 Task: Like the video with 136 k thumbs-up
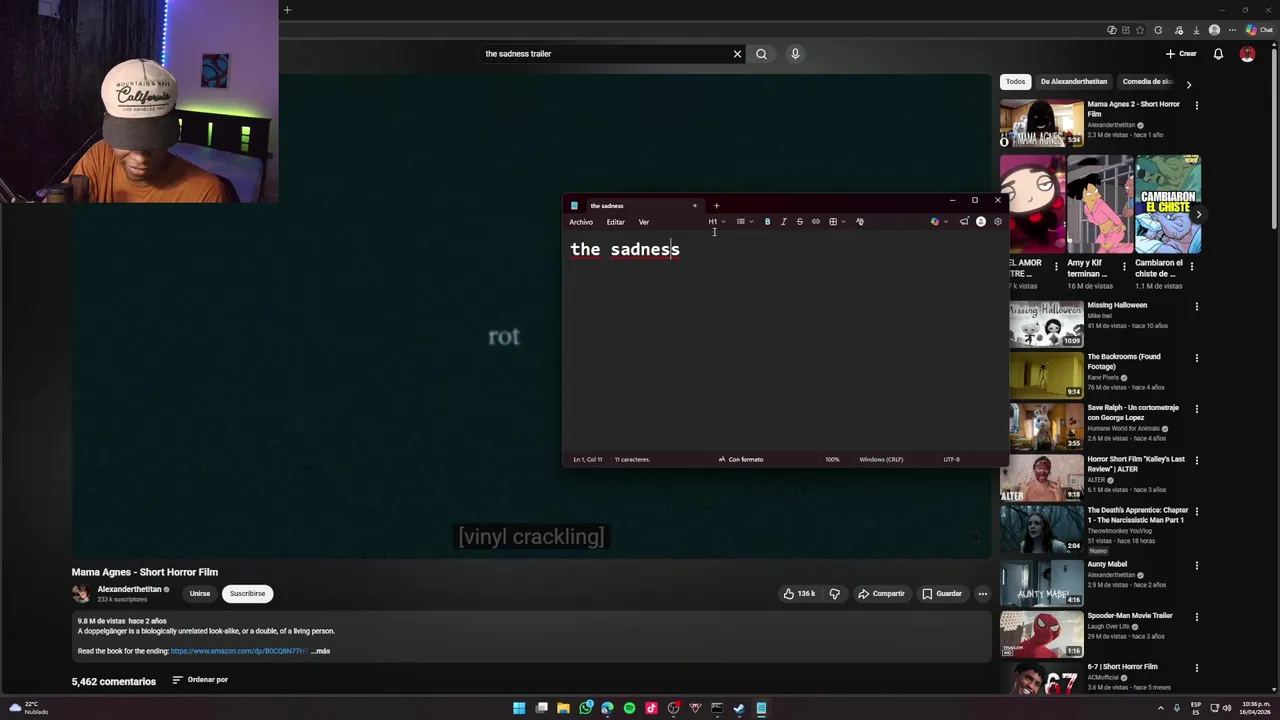(800, 594)
